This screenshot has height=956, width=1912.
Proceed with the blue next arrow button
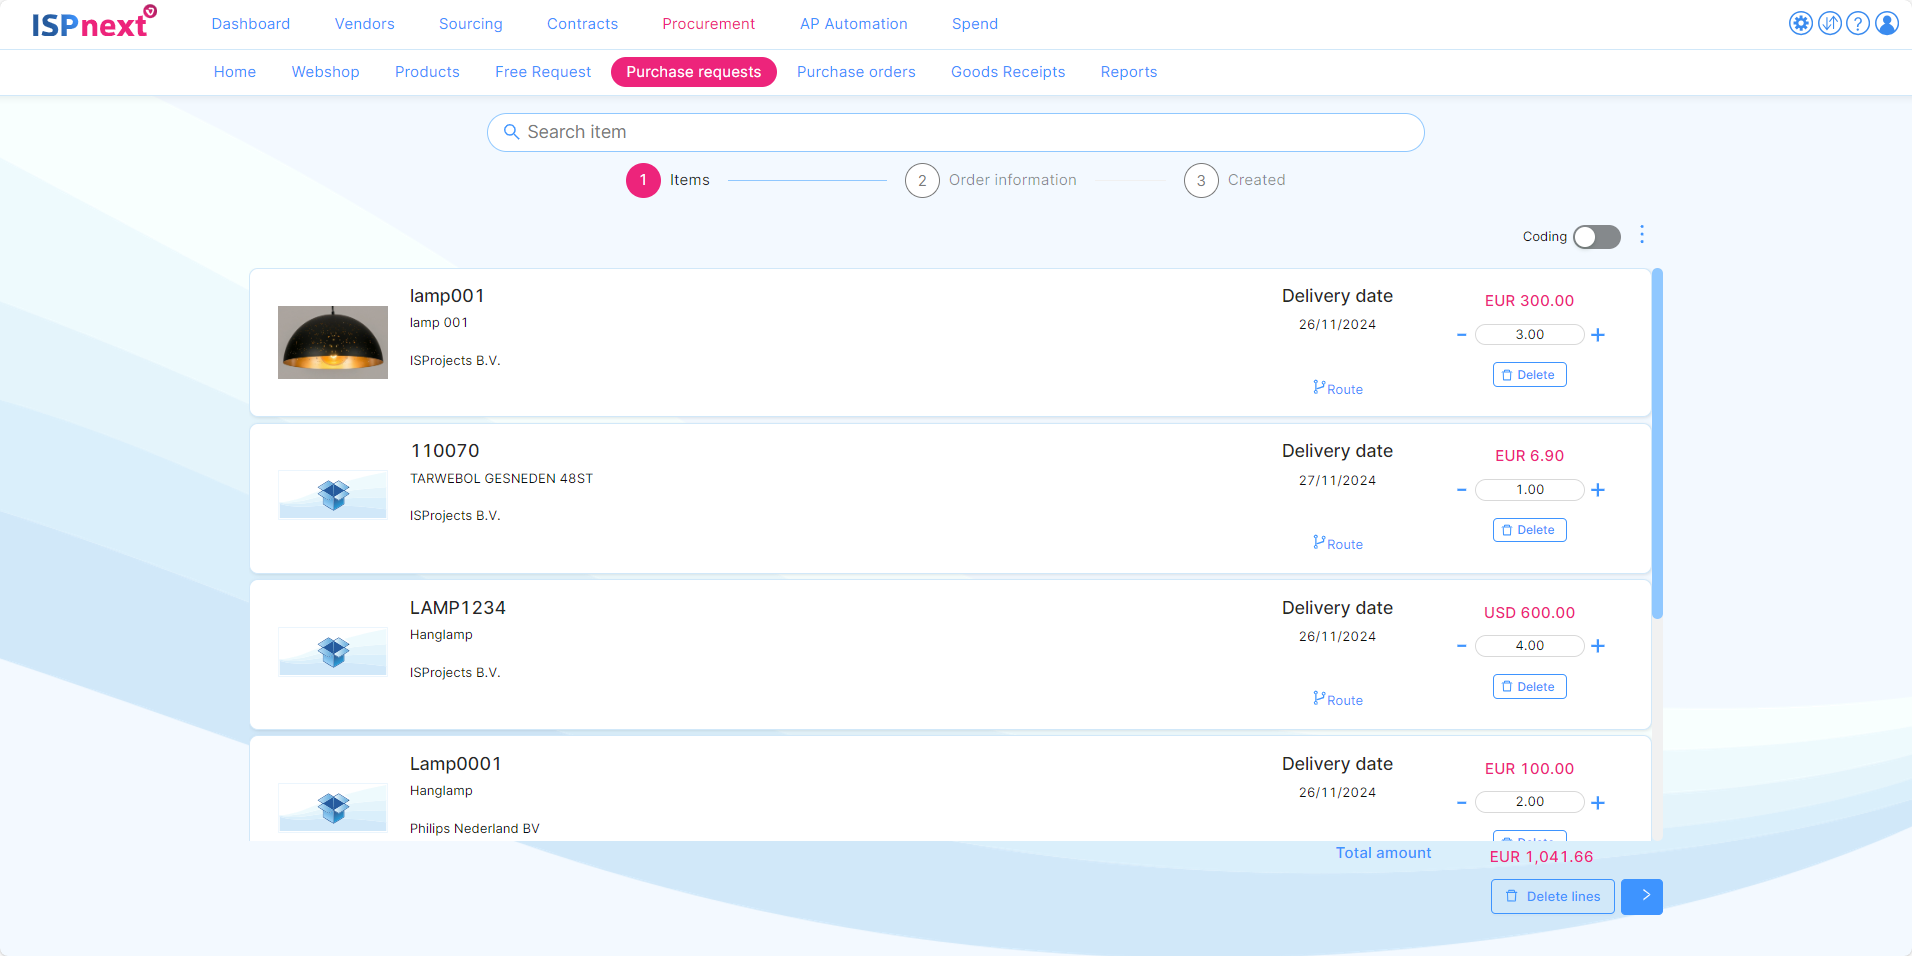(1642, 896)
